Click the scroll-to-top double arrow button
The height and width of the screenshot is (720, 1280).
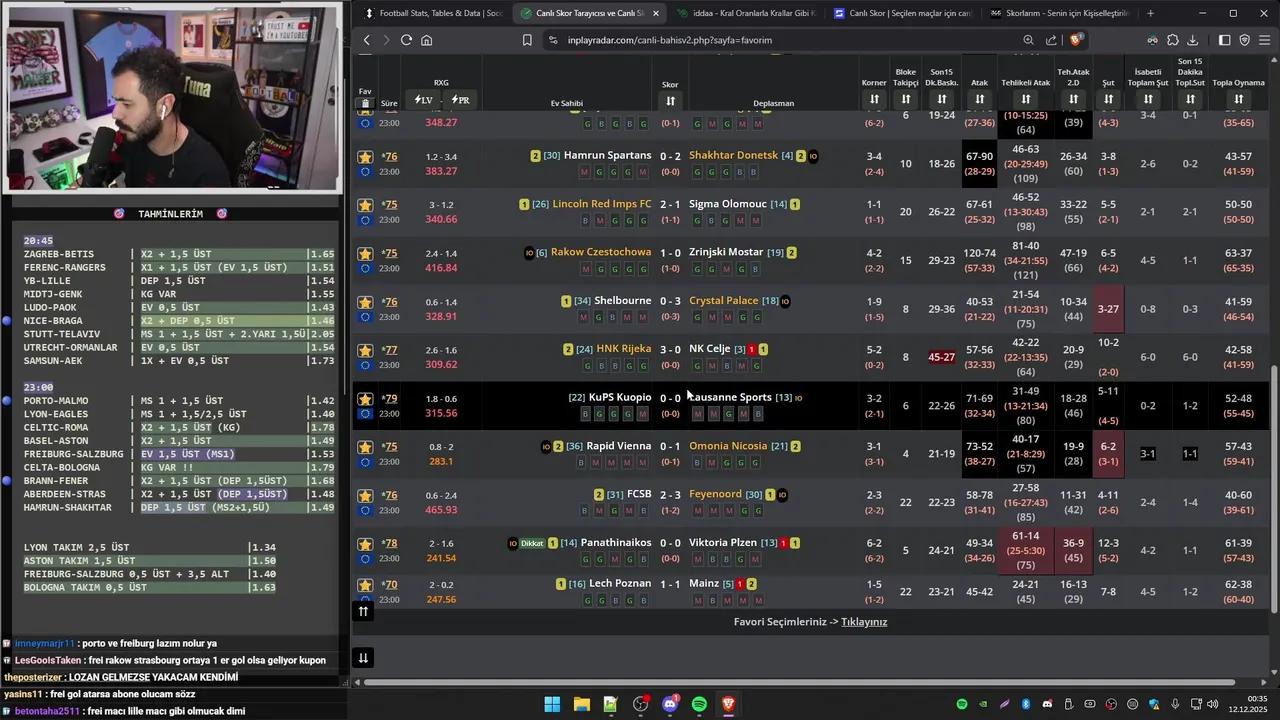click(363, 611)
